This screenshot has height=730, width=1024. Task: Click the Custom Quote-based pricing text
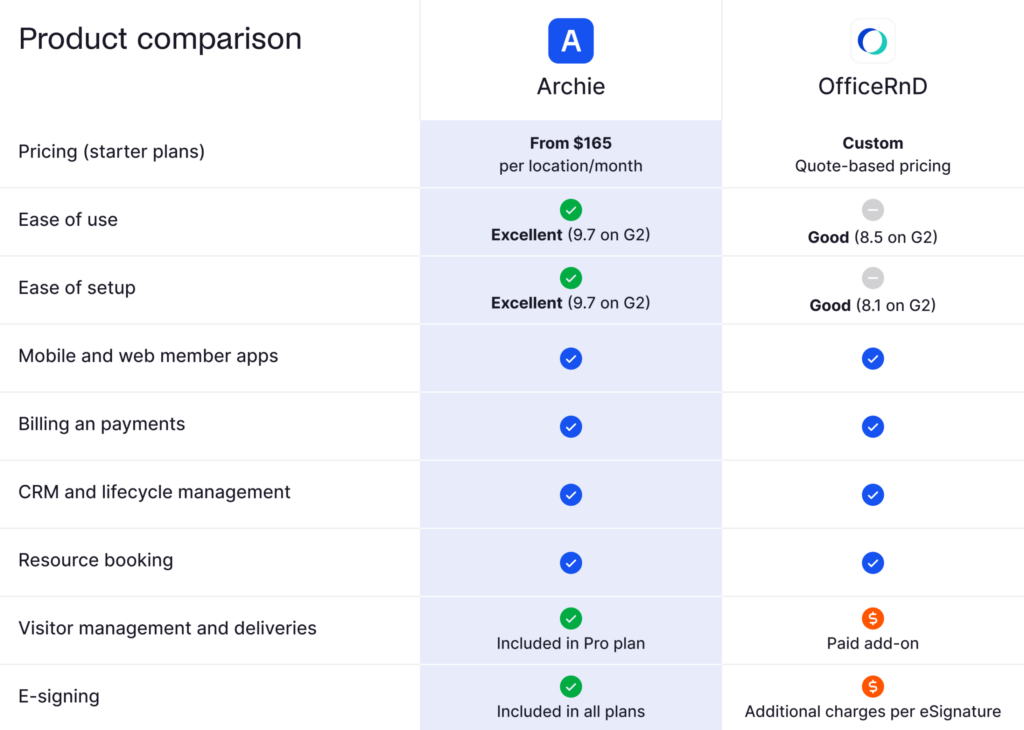872,154
